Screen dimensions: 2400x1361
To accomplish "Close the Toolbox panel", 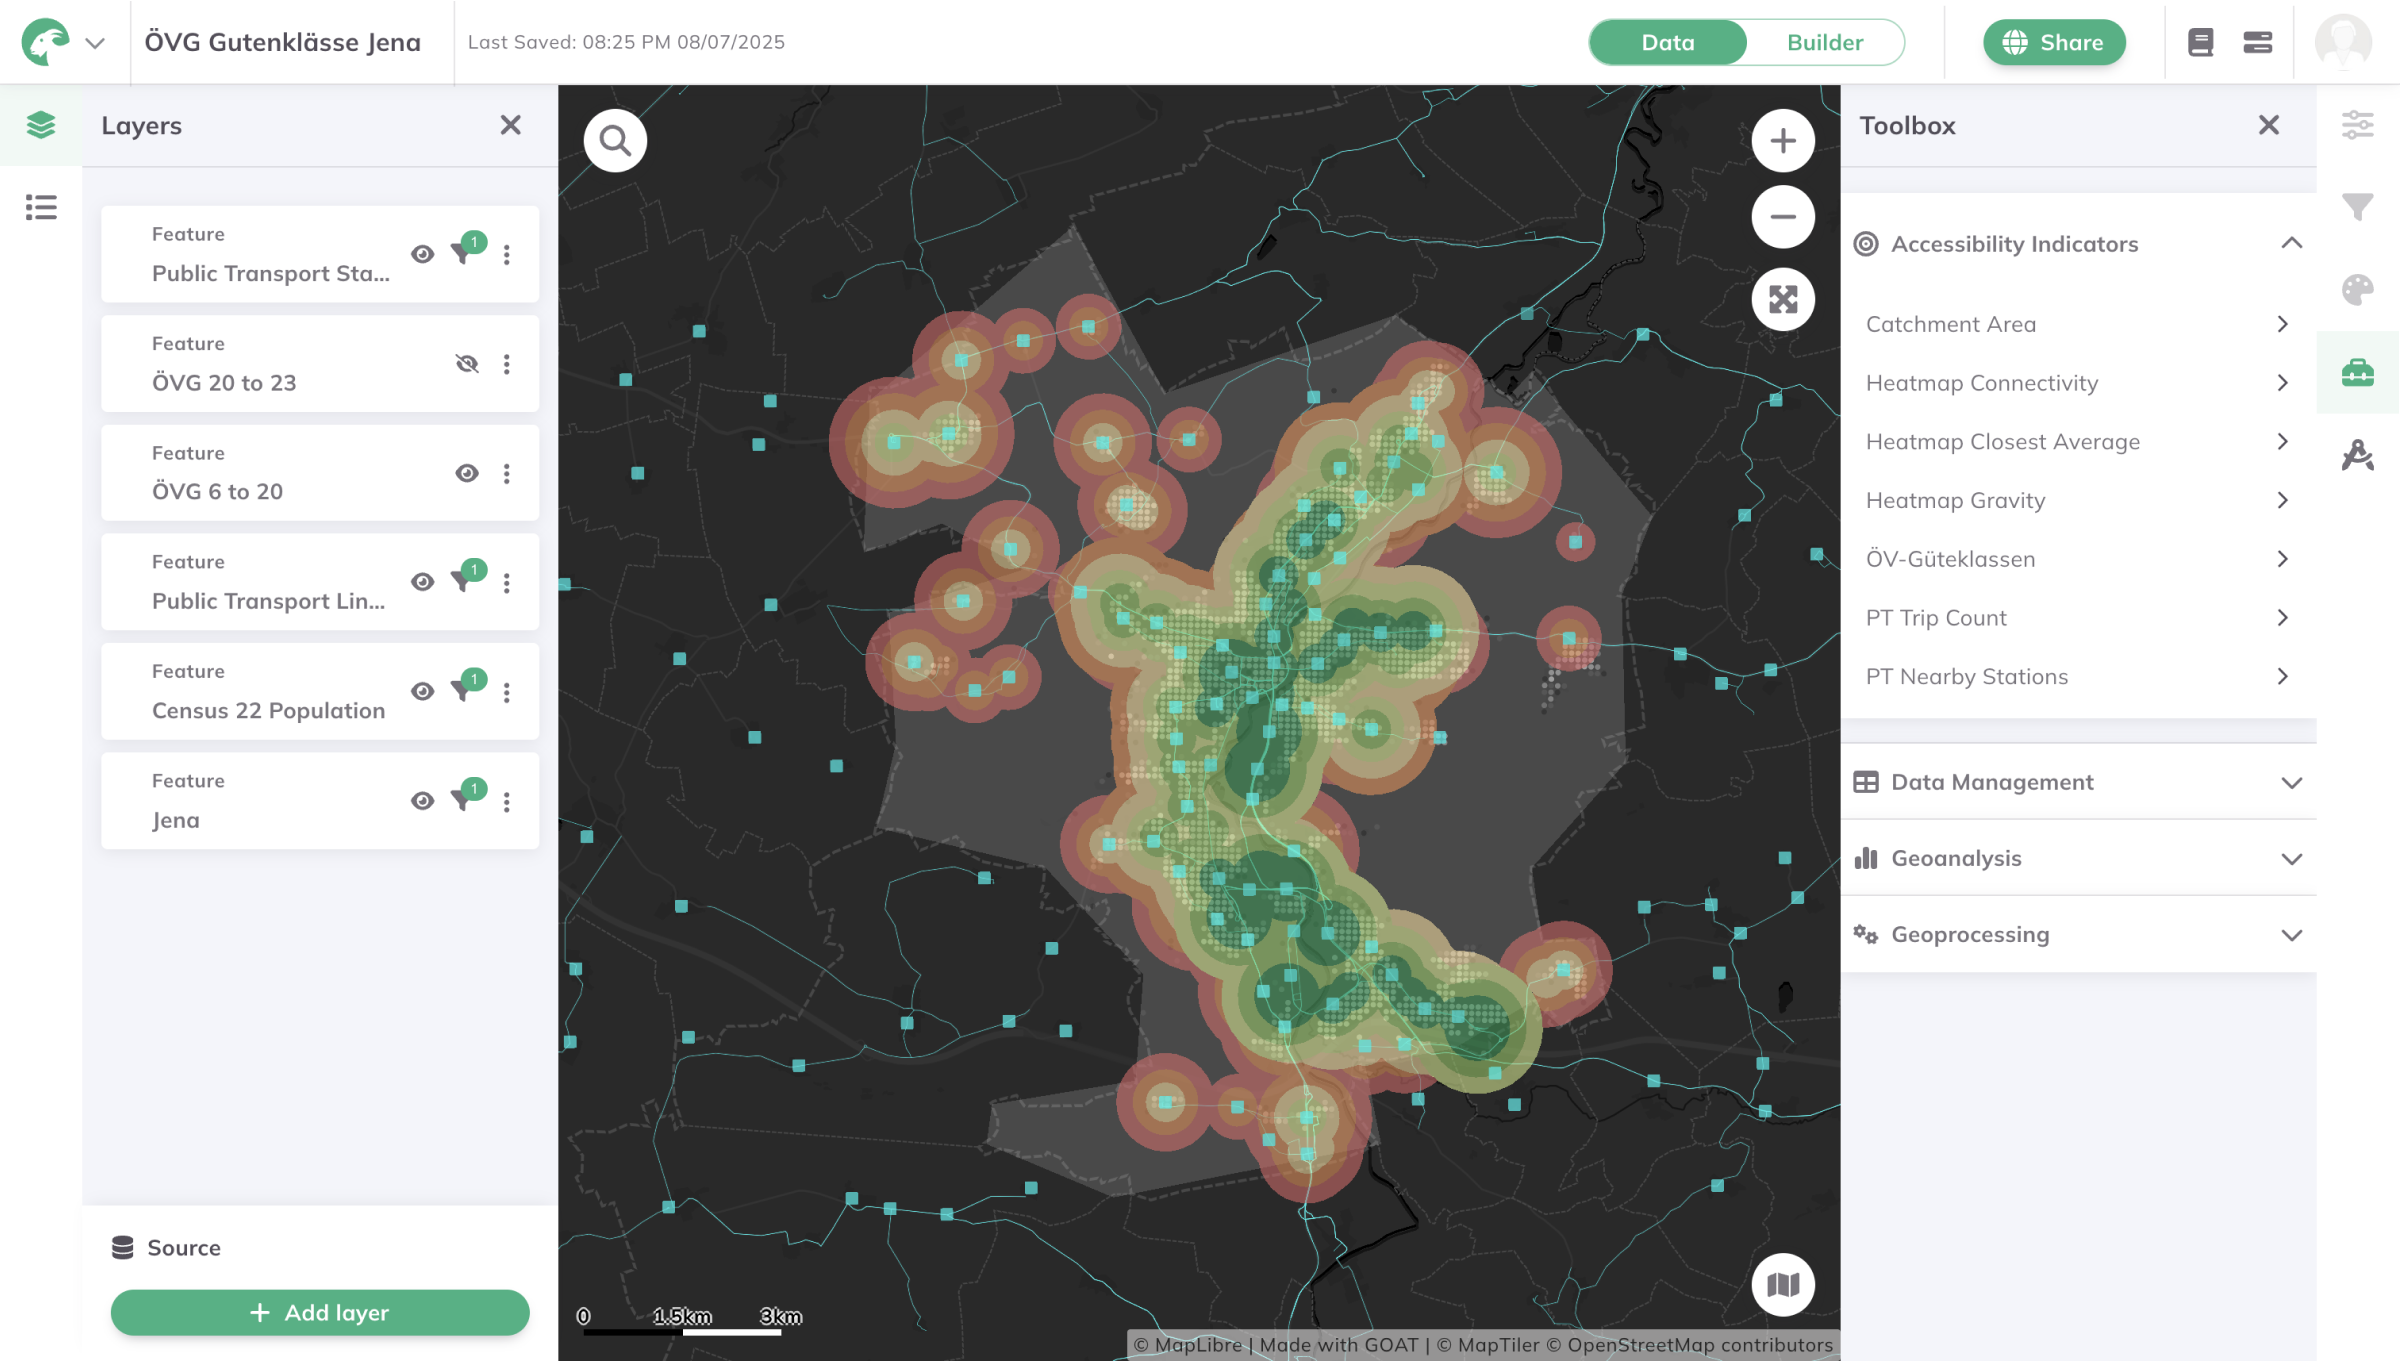I will [2269, 125].
